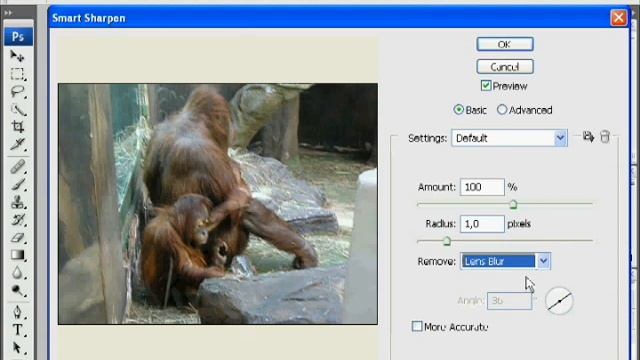Save current sharpen settings icon
The width and height of the screenshot is (640, 360).
(588, 137)
